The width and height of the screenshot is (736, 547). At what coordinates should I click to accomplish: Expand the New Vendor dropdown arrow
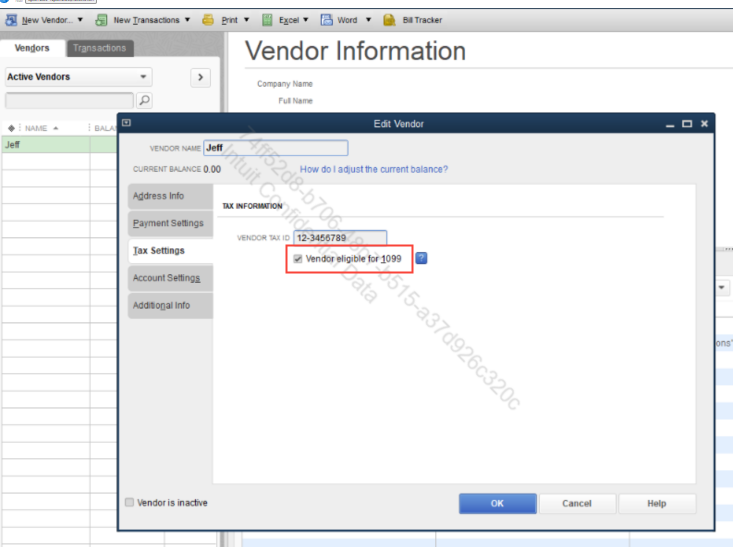tap(80, 20)
